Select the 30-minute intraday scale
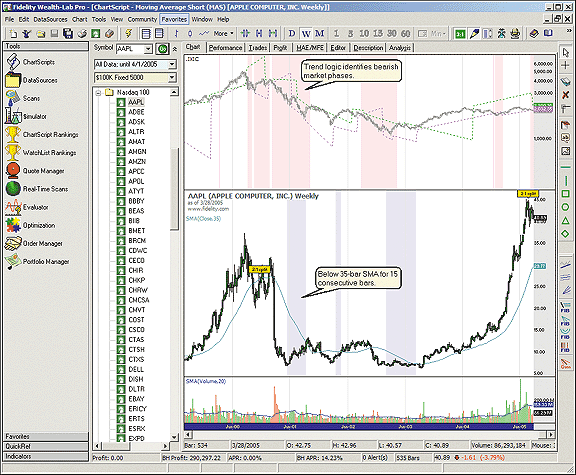This screenshot has width=576, height=475. (x=392, y=34)
